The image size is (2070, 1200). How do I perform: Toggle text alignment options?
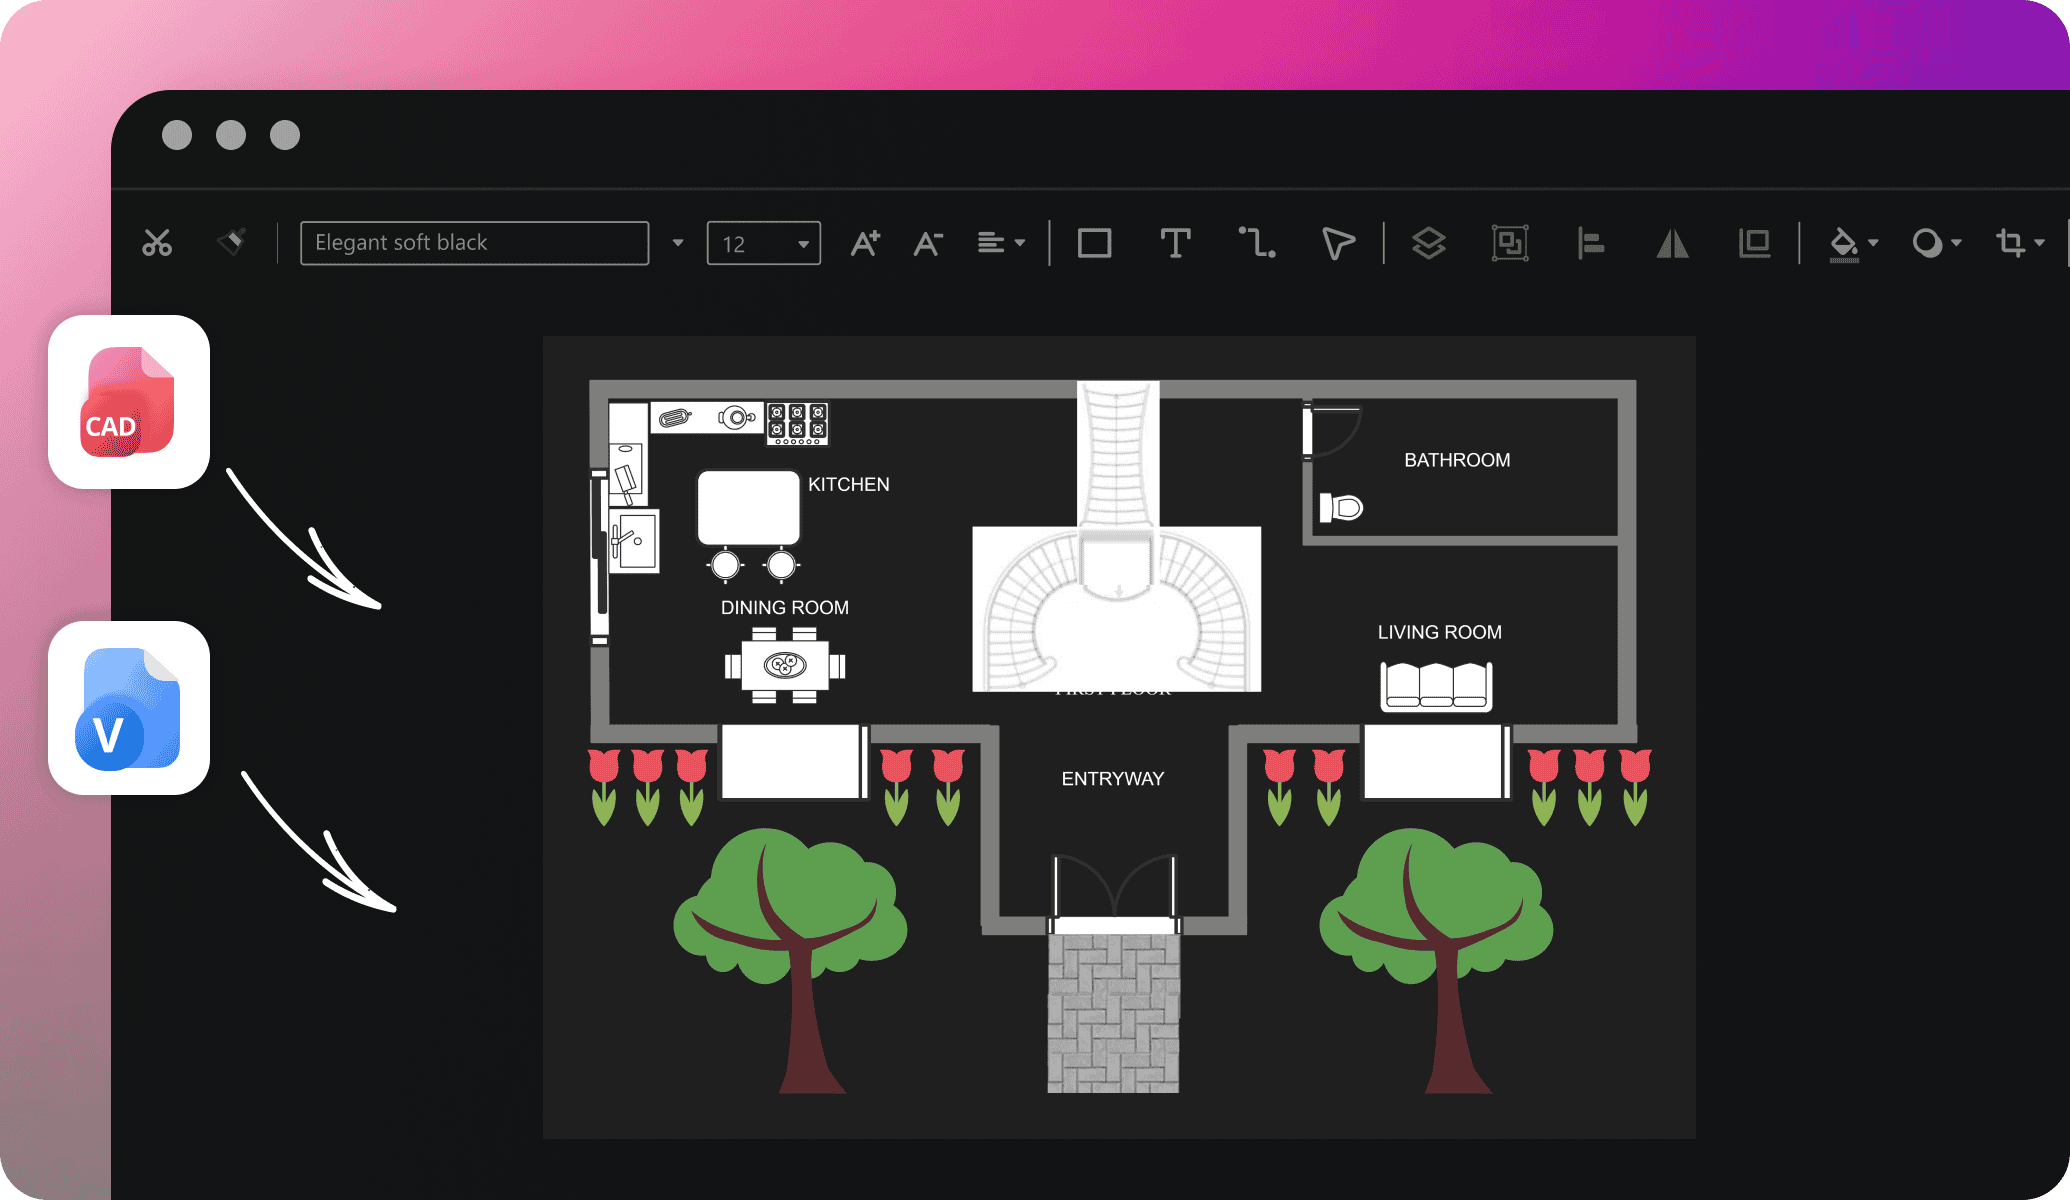point(999,241)
